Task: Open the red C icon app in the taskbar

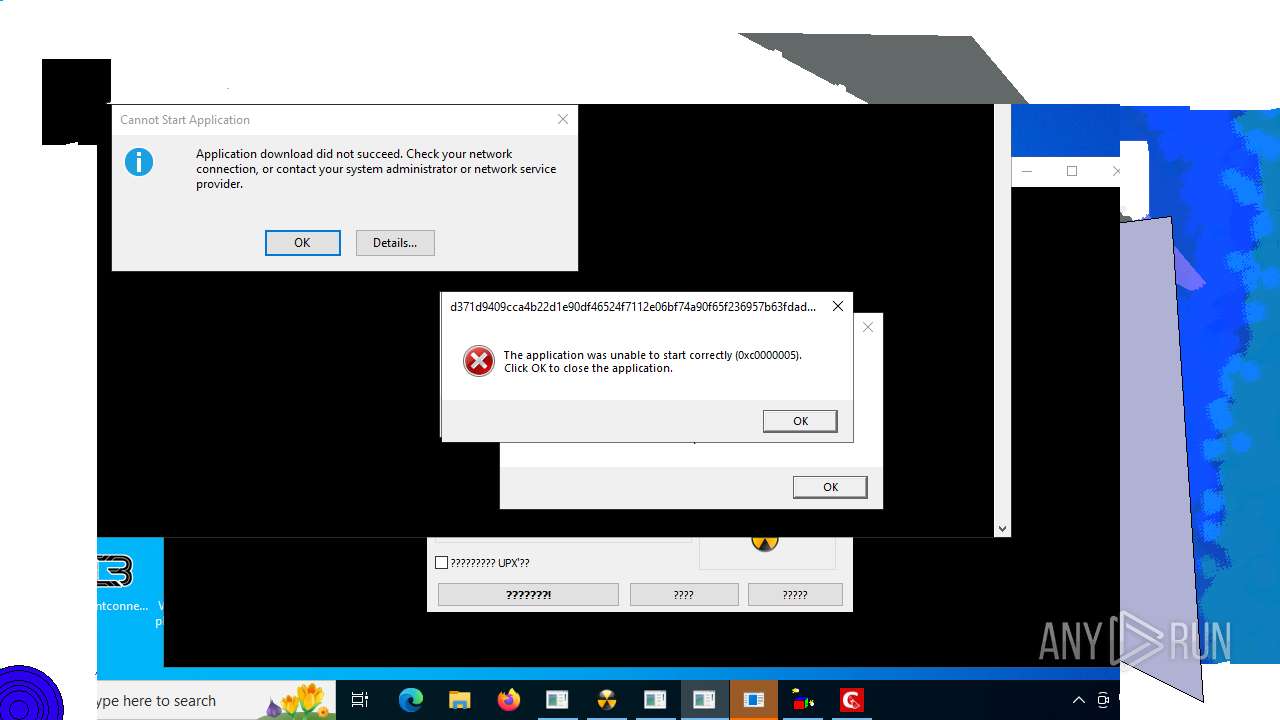Action: point(851,701)
